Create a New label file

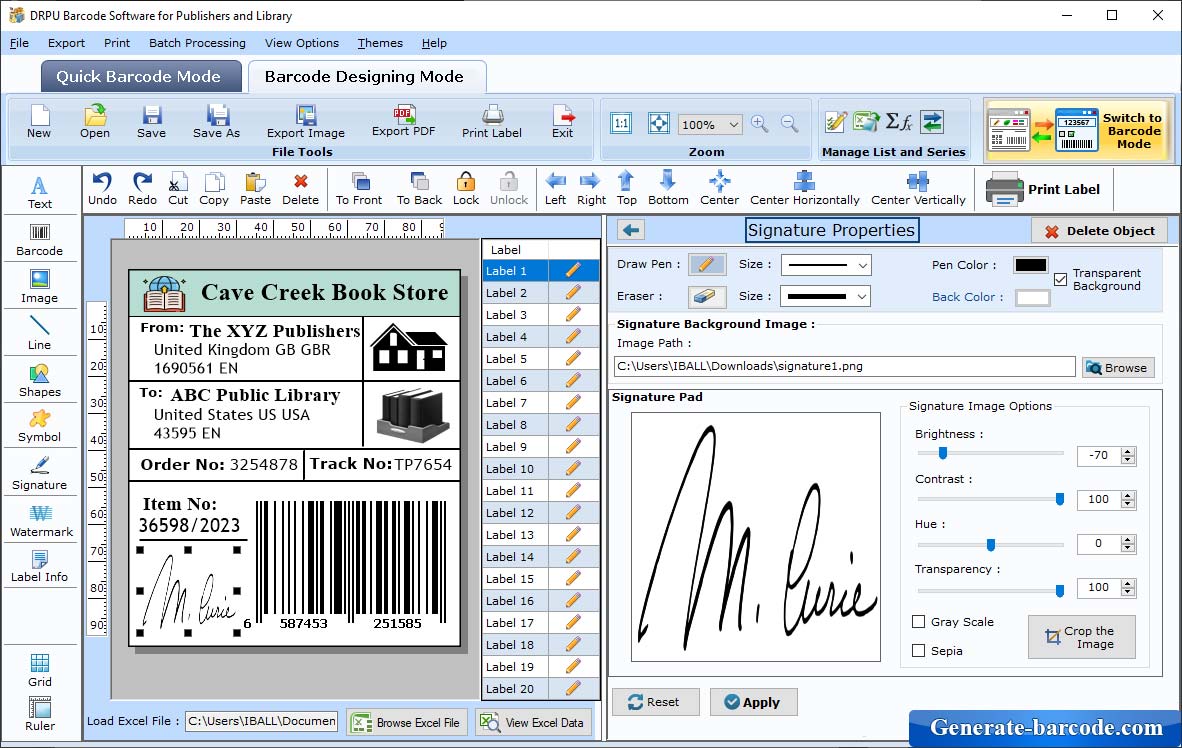(x=39, y=122)
